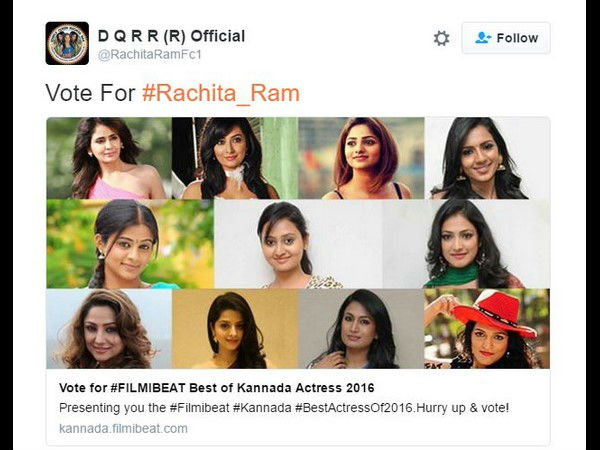Screen dimensions: 600x450
Task: Open the D Q R R (R) Official account name
Action: coord(171,36)
